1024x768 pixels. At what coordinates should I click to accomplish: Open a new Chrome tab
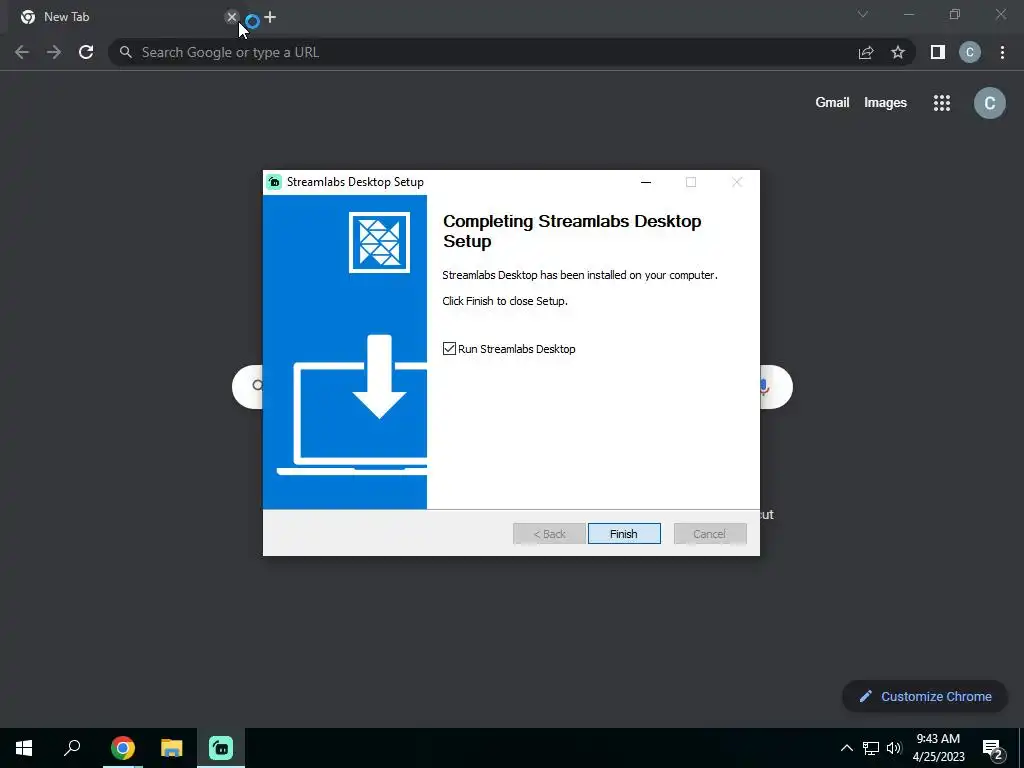[270, 17]
